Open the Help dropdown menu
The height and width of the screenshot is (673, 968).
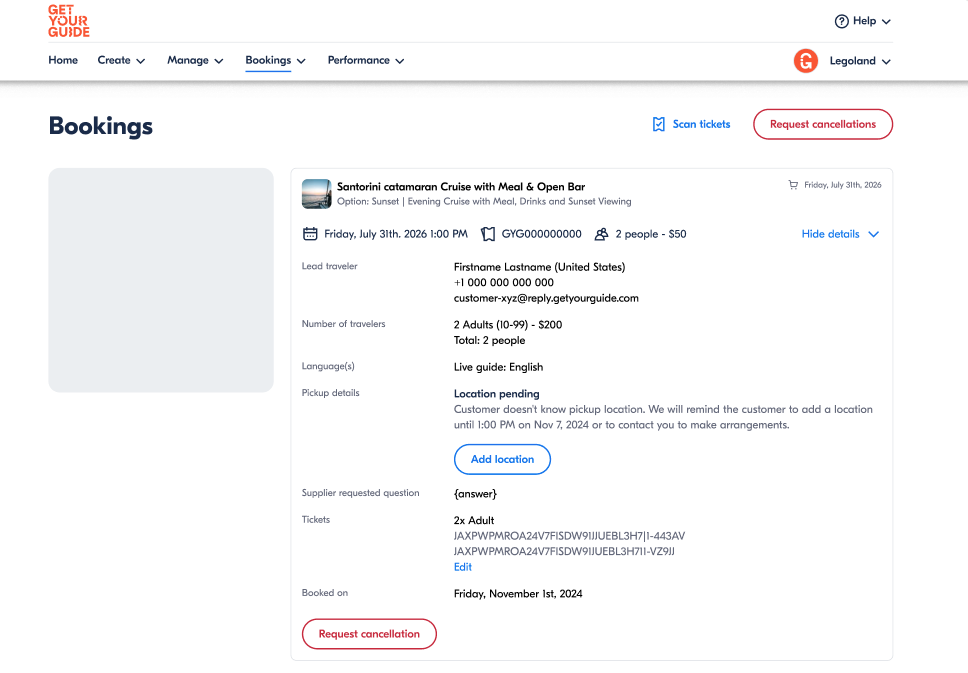(863, 21)
